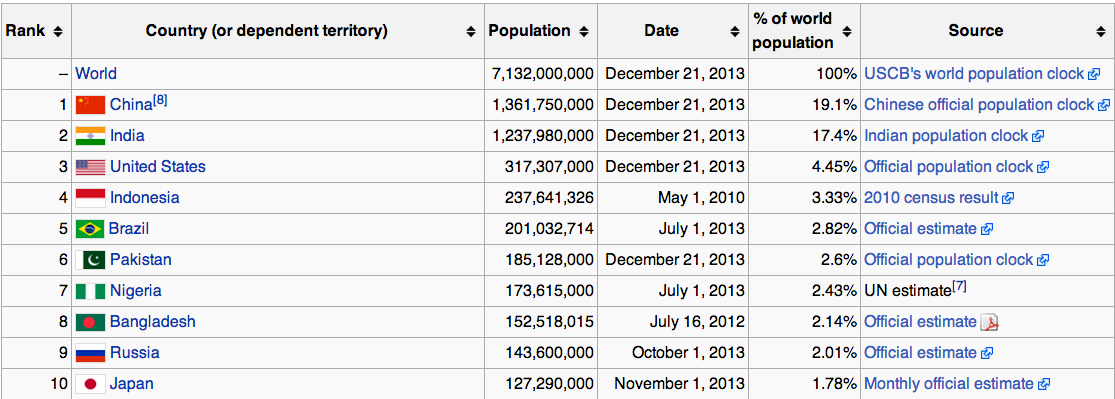Sort by Country column arrows

(471, 31)
